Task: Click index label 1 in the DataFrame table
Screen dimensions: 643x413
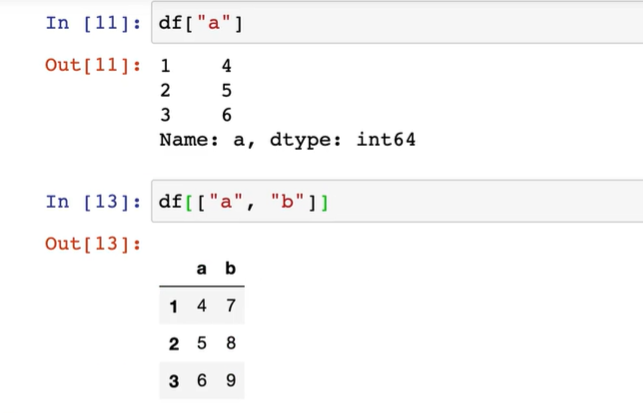Action: click(x=173, y=306)
